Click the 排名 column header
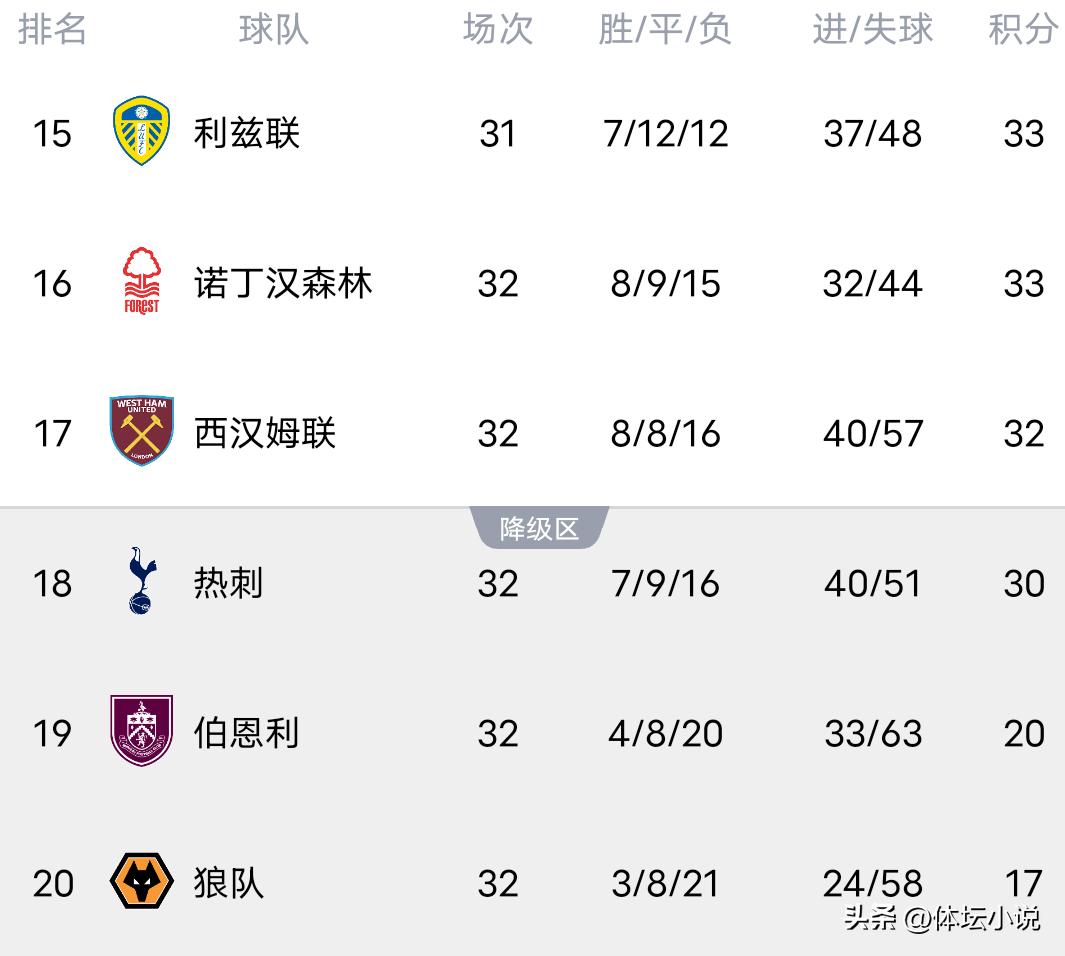Screen dimensions: 1065x956 pos(52,30)
